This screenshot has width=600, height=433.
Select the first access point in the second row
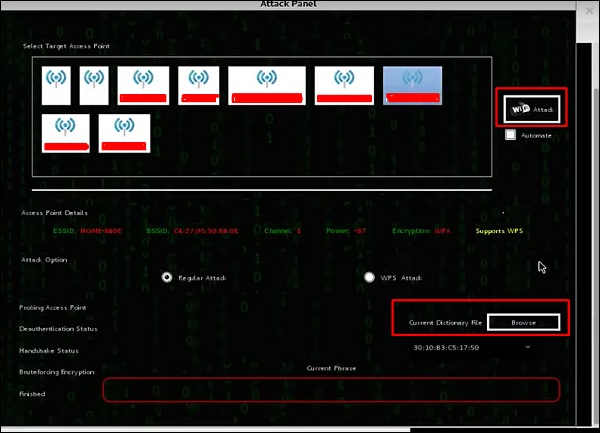click(65, 133)
